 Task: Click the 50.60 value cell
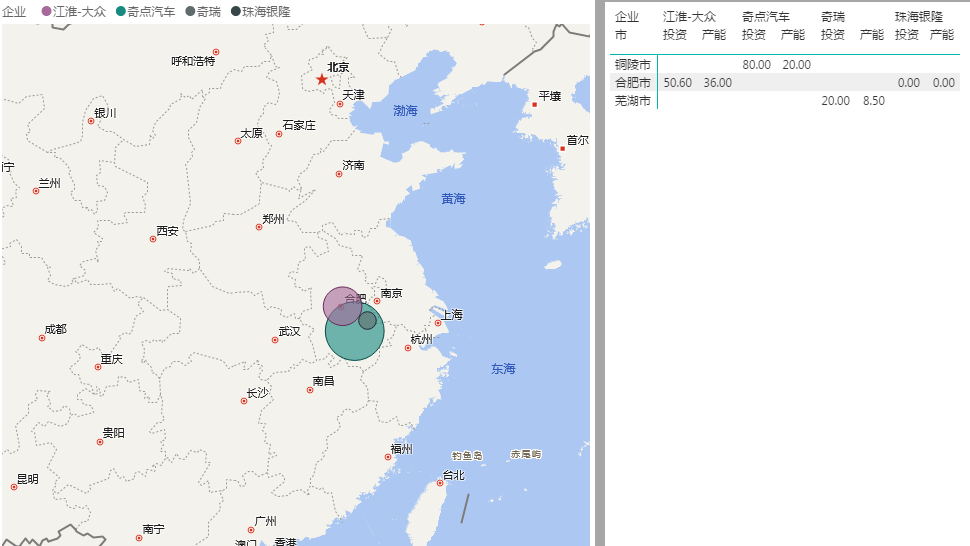tap(677, 82)
